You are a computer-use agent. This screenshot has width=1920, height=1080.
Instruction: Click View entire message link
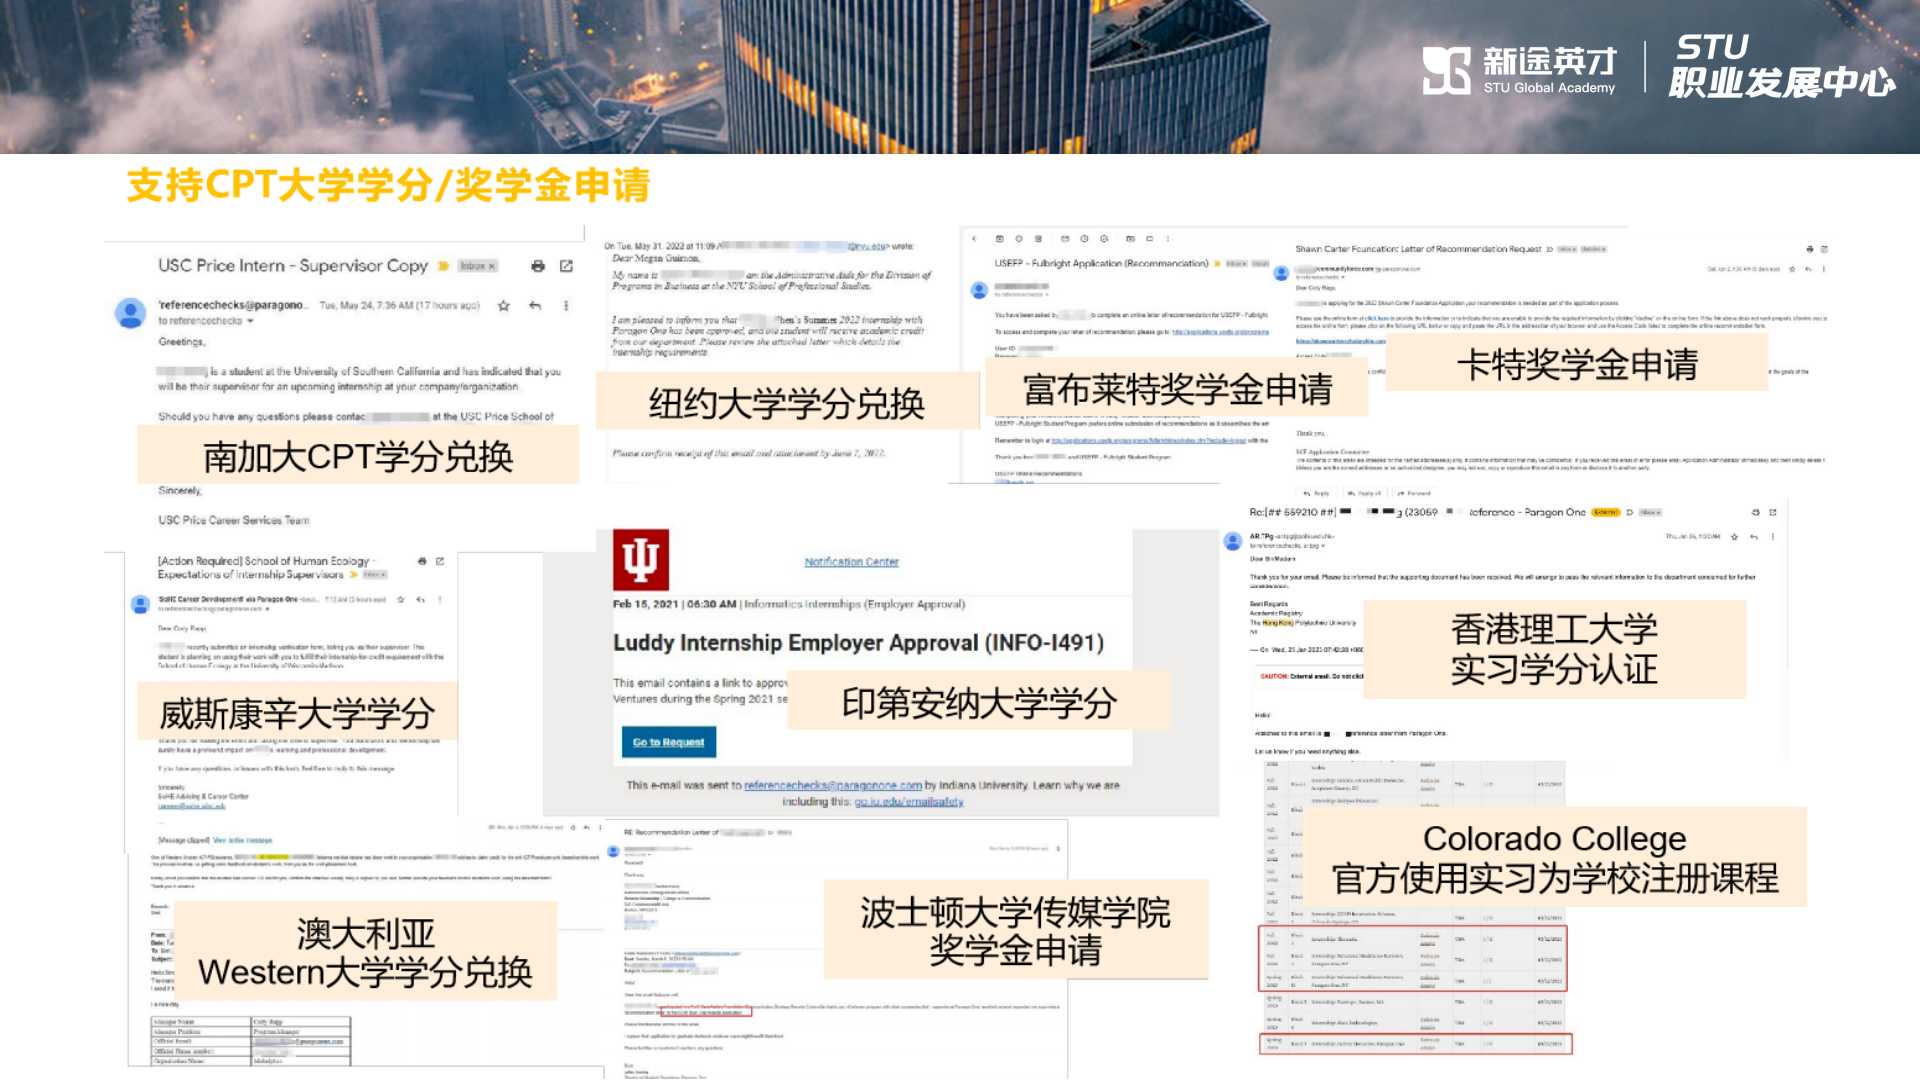[242, 840]
